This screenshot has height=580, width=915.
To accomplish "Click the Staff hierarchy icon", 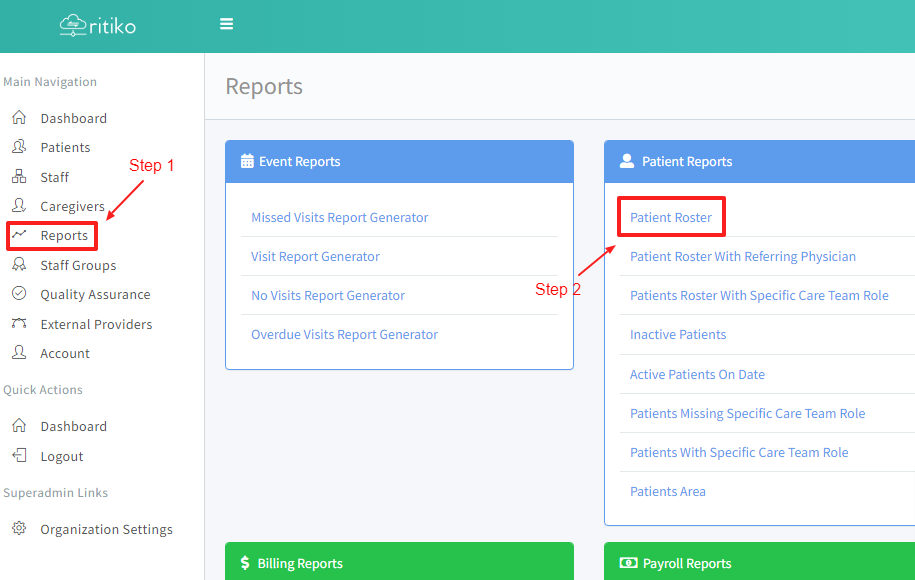I will tap(19, 177).
